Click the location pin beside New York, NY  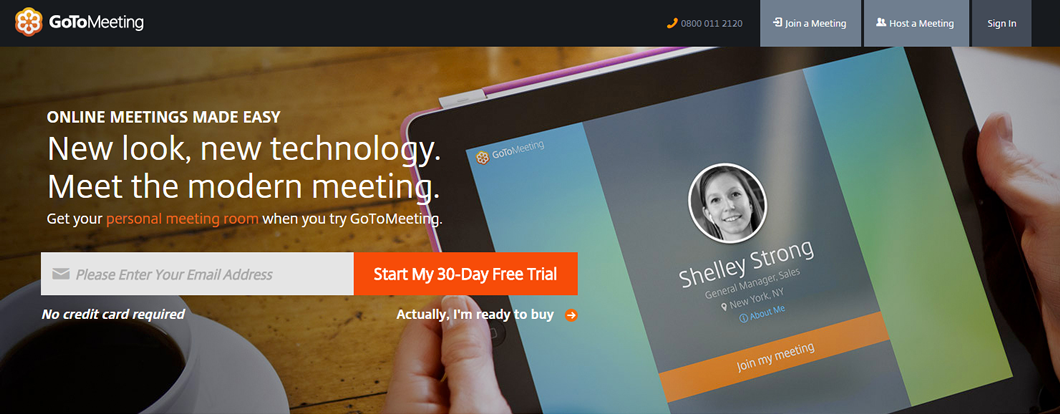[x=724, y=306]
